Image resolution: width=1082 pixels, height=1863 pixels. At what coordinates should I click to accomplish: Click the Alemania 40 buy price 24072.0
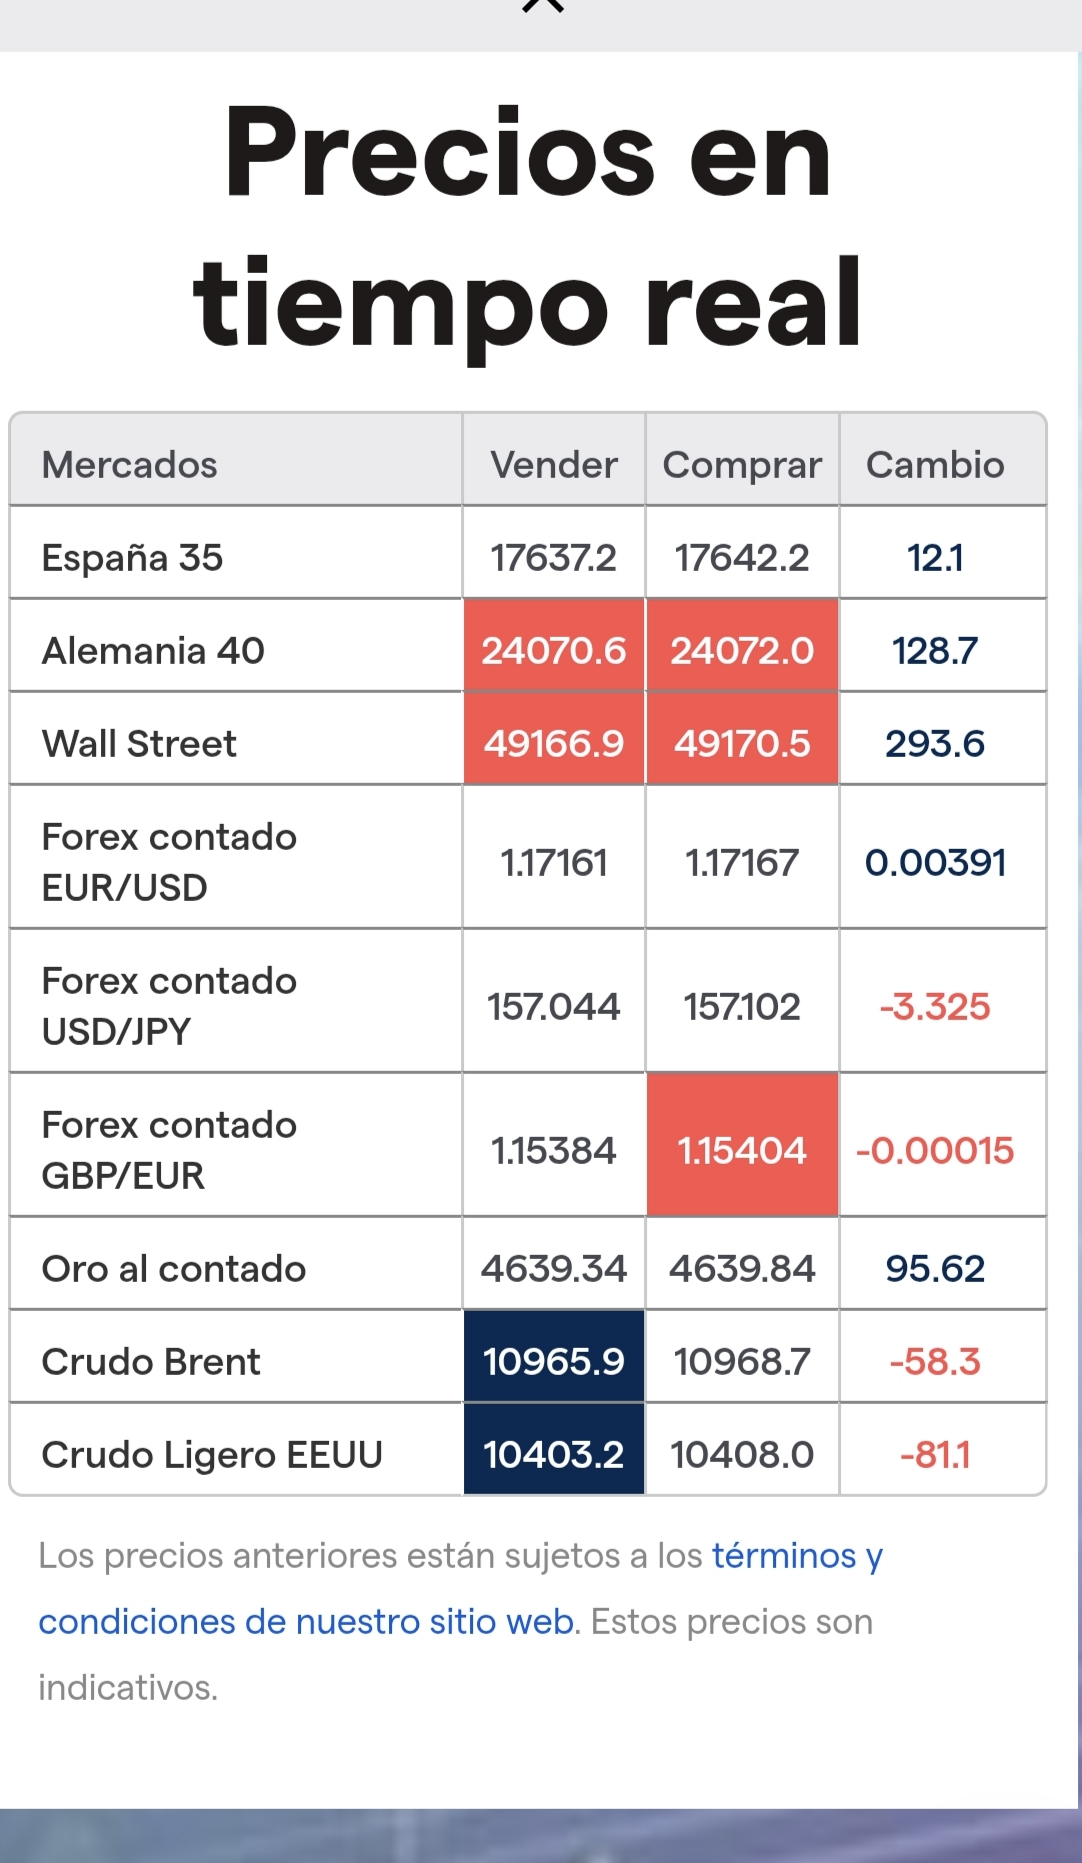pyautogui.click(x=742, y=651)
